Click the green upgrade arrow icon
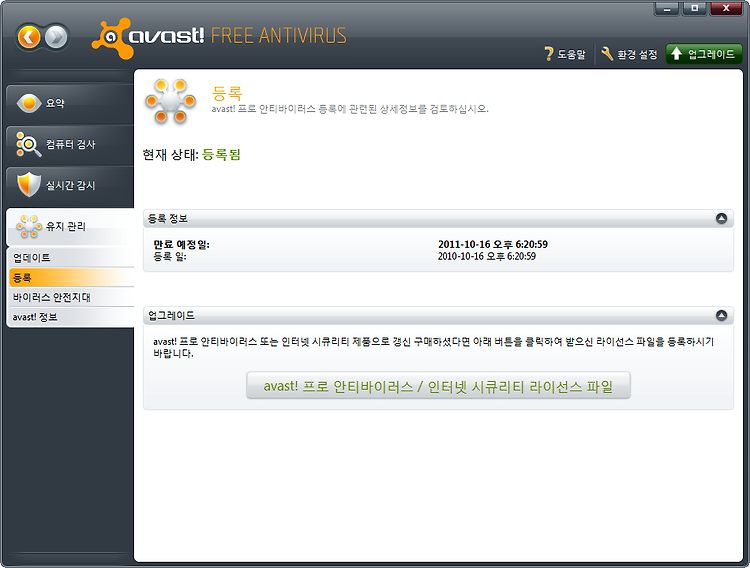 (x=676, y=54)
